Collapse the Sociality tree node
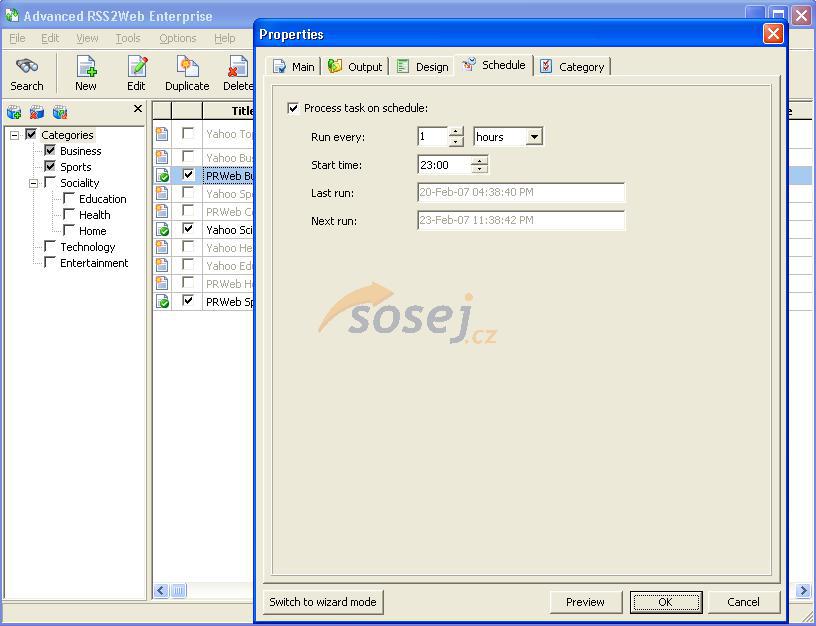 tap(34, 183)
